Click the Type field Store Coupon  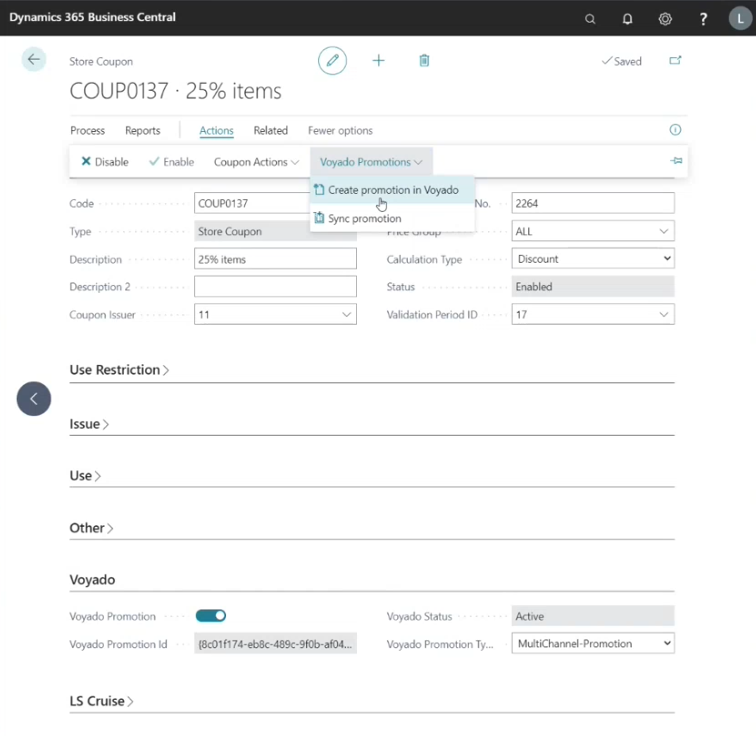[275, 231]
